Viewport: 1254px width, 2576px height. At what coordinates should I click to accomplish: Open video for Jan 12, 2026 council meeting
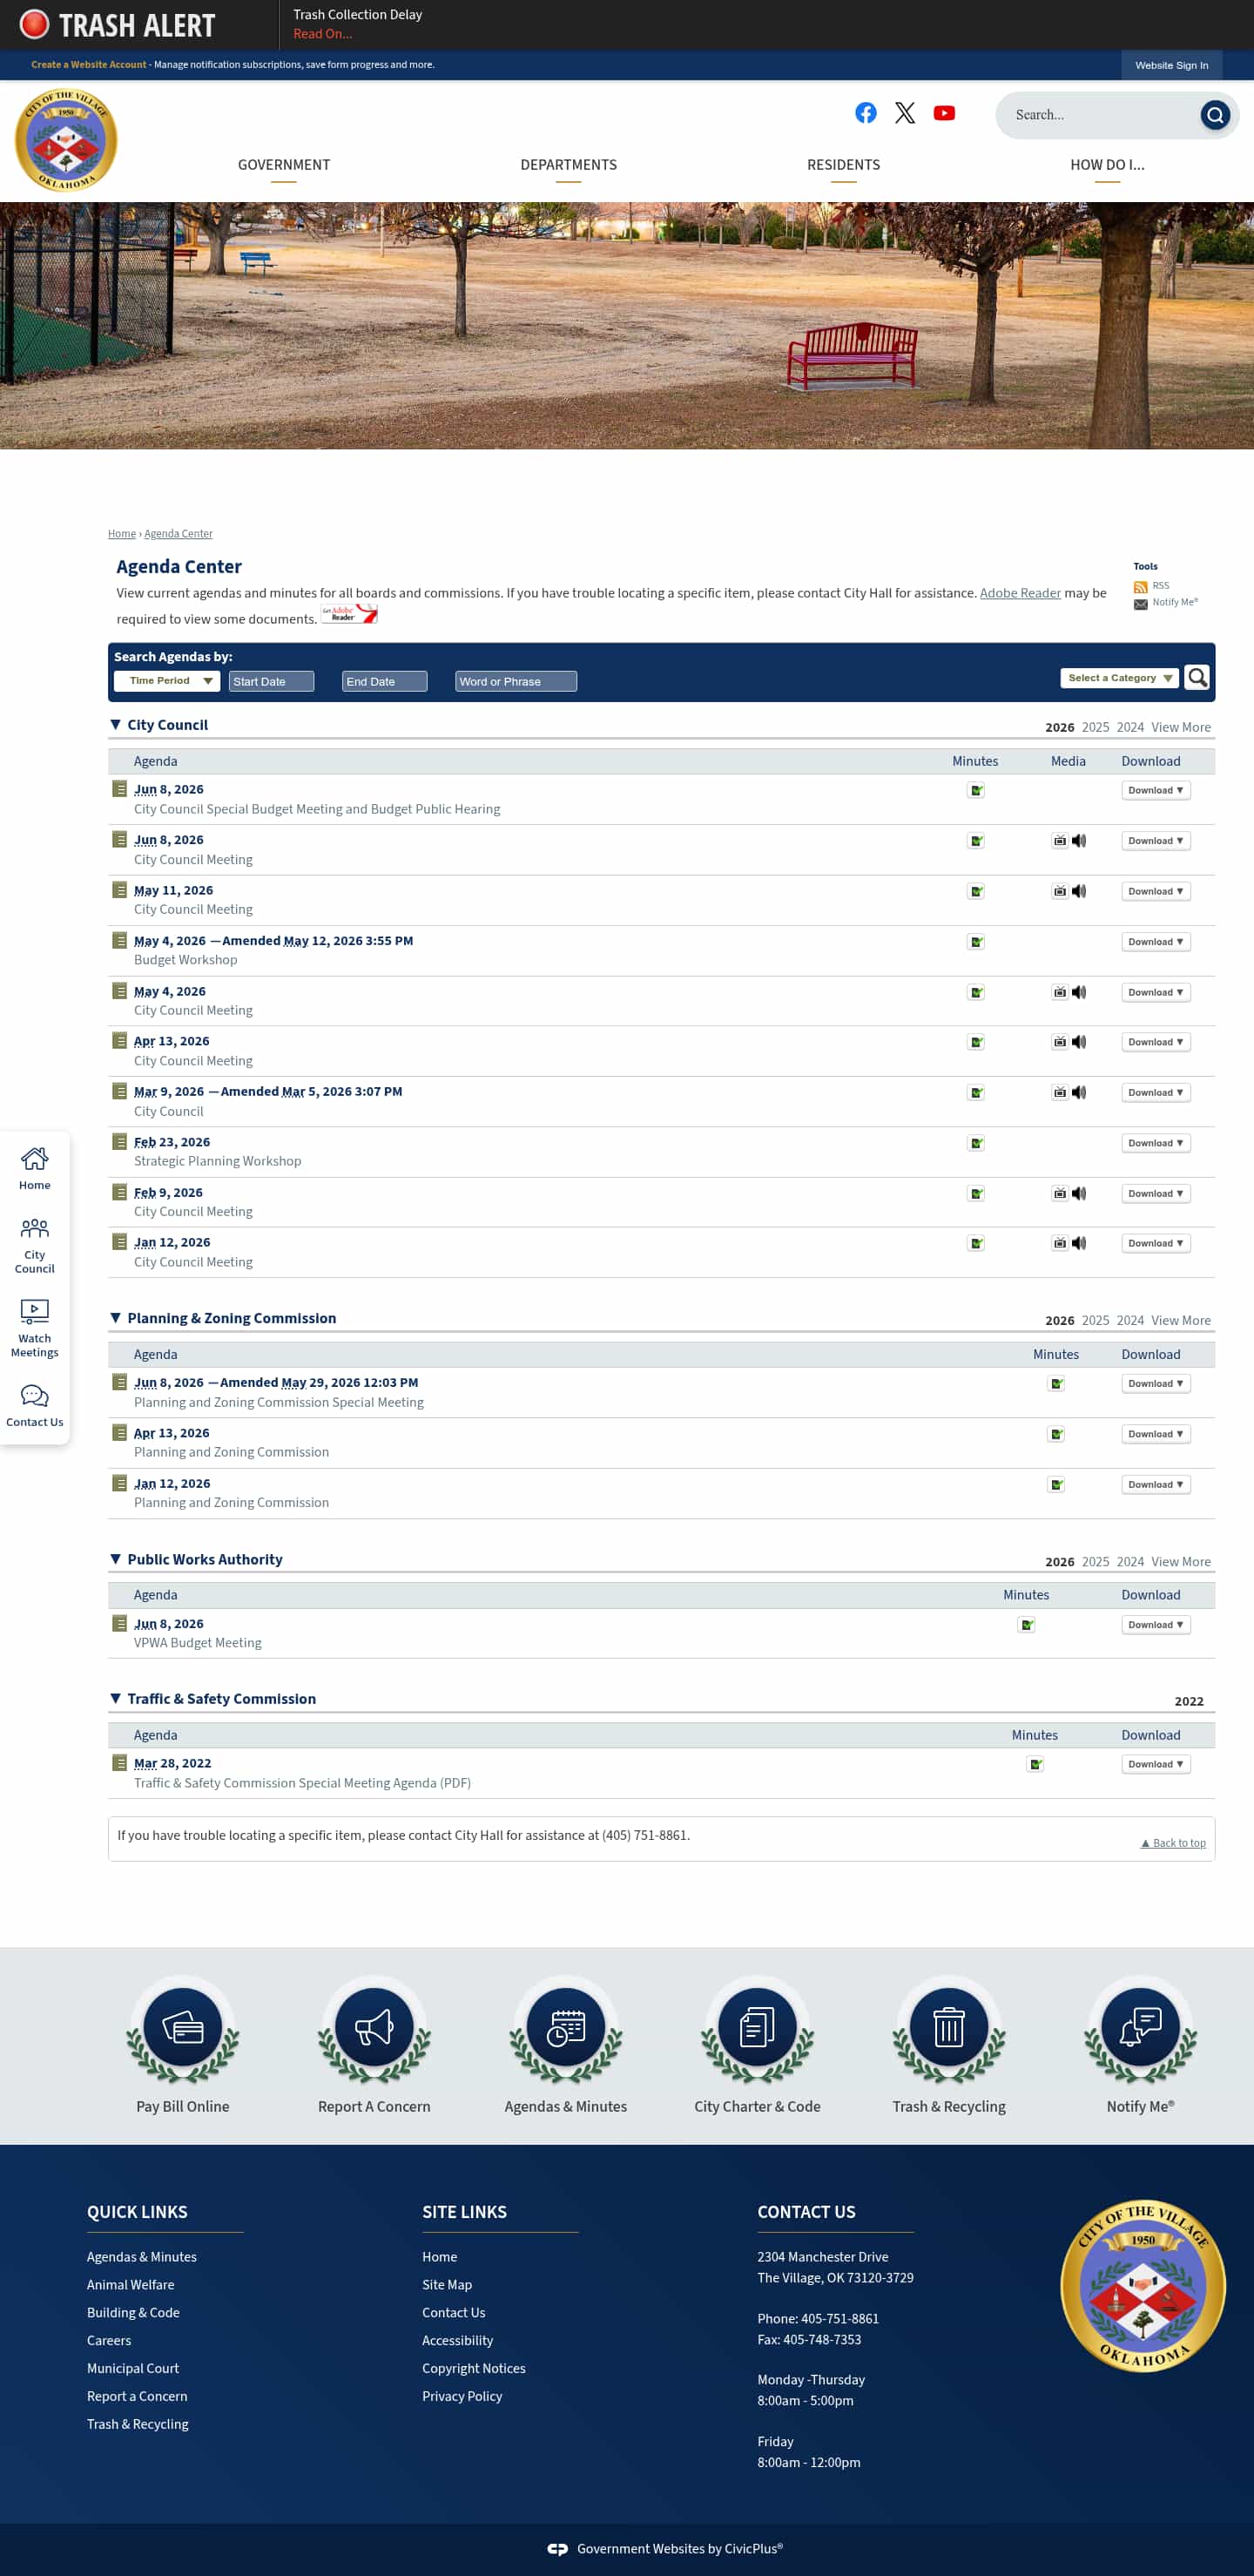point(1059,1243)
